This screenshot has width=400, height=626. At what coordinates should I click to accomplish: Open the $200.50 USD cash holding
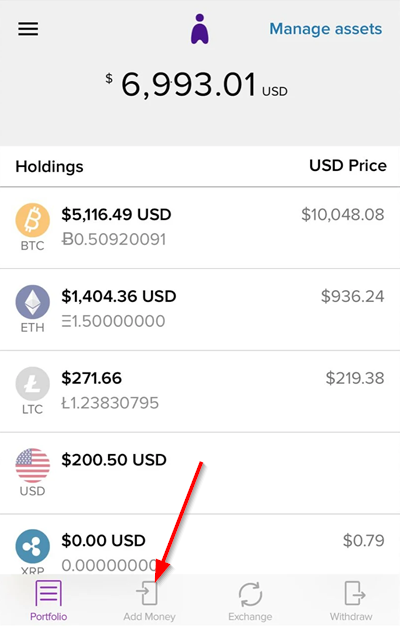pyautogui.click(x=200, y=473)
